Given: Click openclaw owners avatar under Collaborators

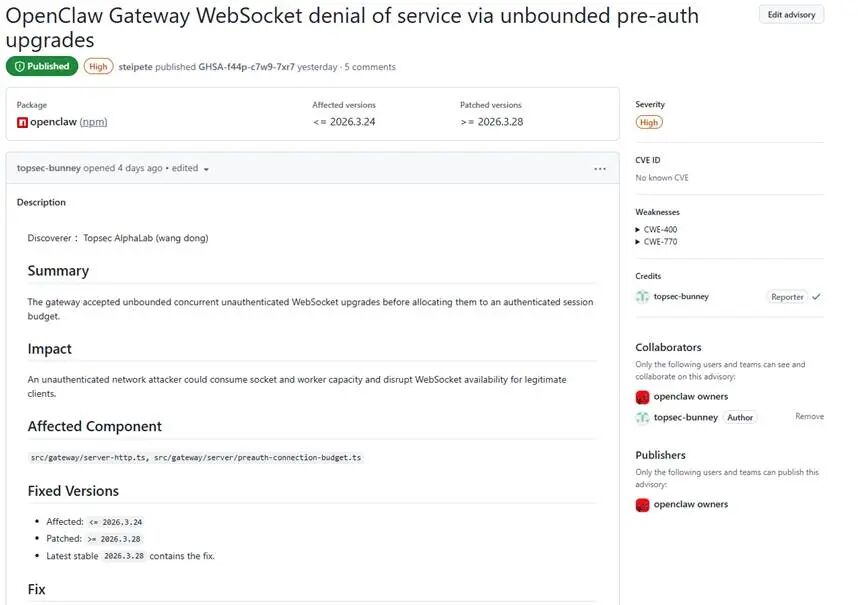Looking at the screenshot, I should [642, 397].
